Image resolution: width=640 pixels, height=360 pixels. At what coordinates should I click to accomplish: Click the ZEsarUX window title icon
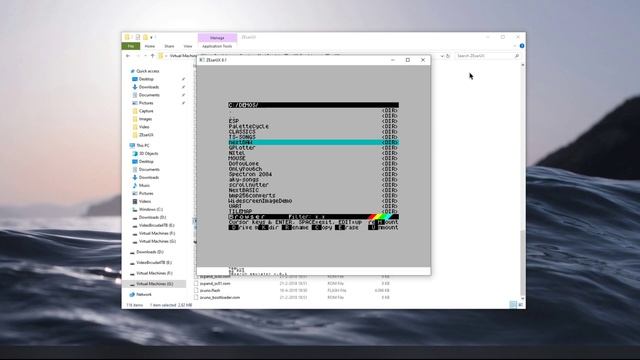point(202,60)
